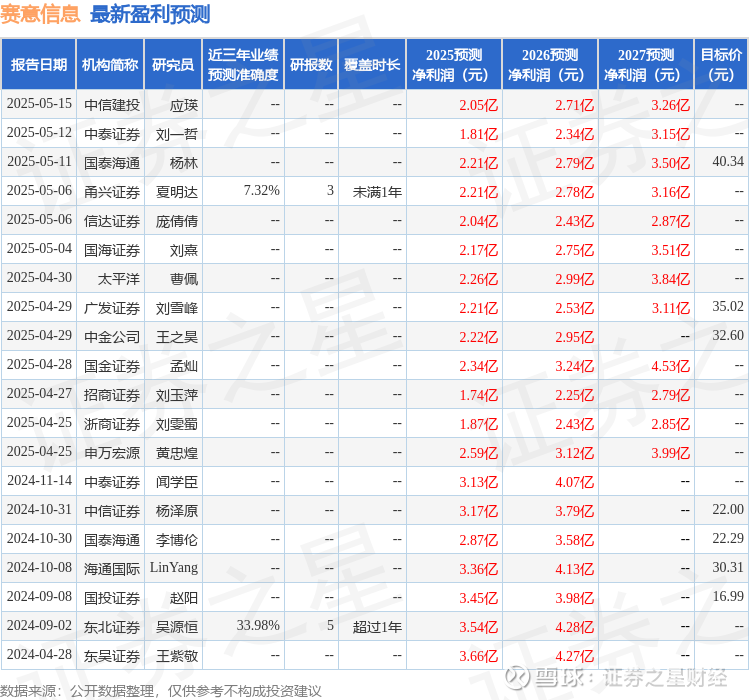Click the 国投证券 institution cell
749x700 pixels.
112,598
